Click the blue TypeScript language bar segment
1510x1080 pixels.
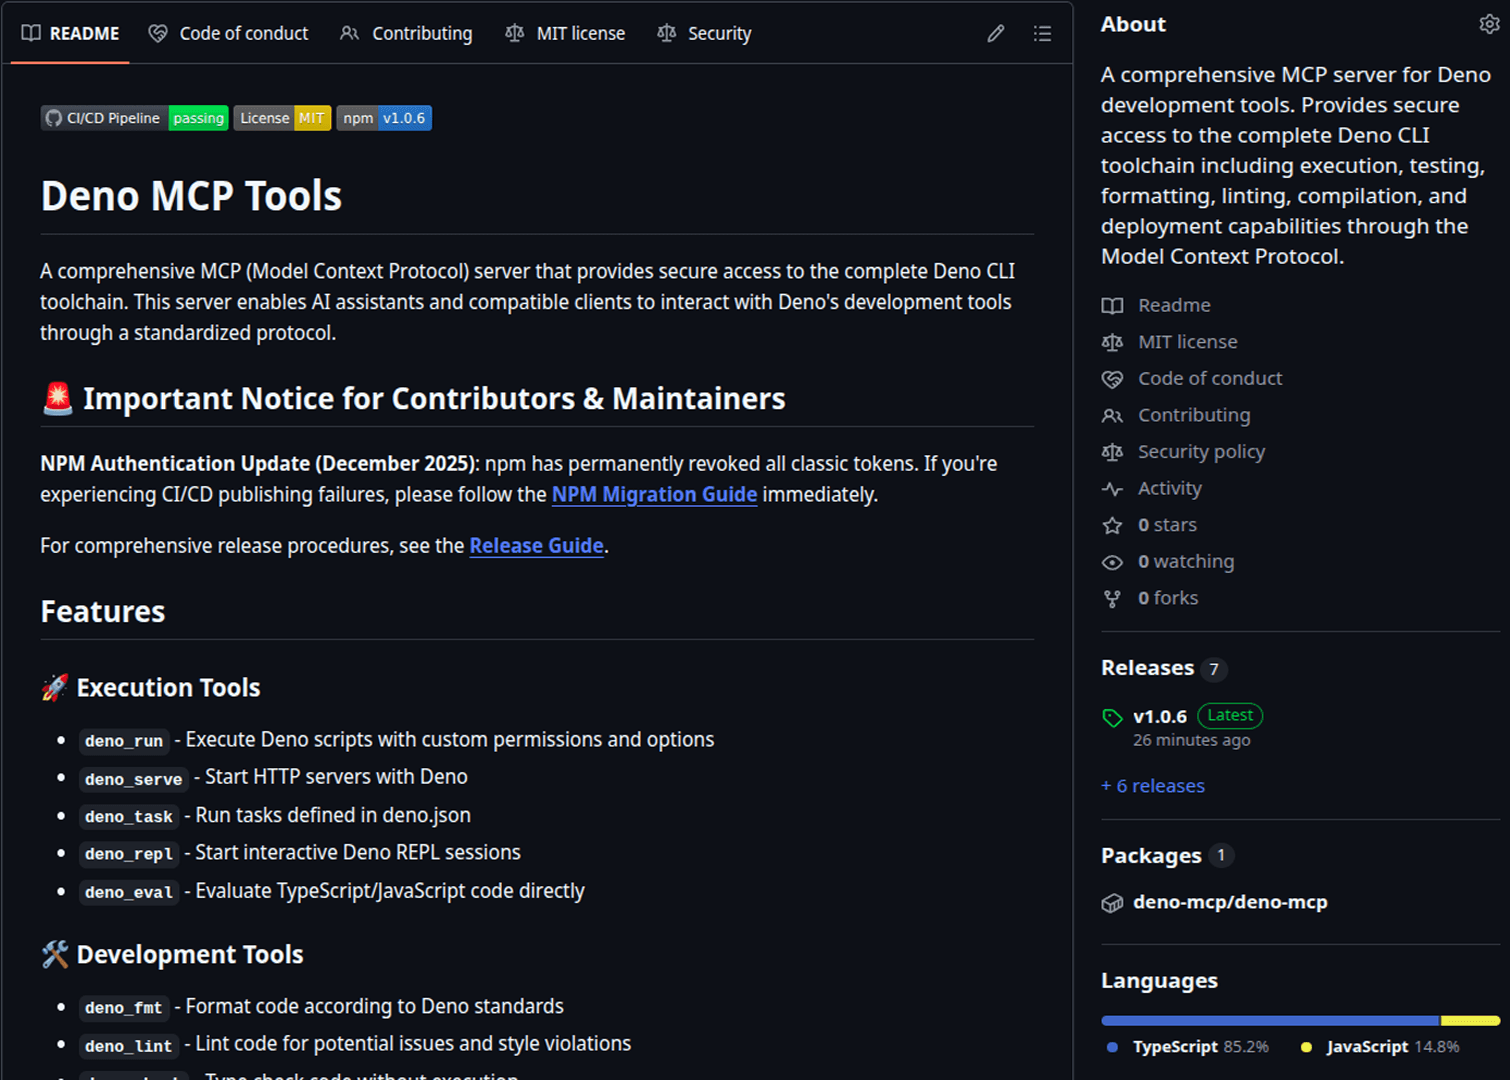coord(1270,1021)
